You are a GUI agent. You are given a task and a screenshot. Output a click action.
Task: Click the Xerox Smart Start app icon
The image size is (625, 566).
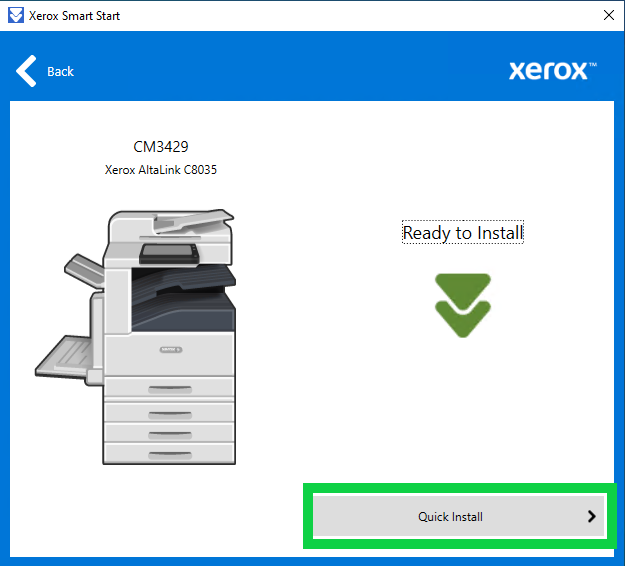coord(16,16)
